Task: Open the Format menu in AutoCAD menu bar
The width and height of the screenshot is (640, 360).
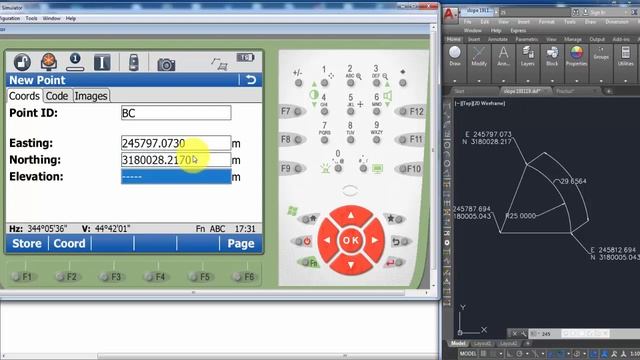Action: point(547,22)
